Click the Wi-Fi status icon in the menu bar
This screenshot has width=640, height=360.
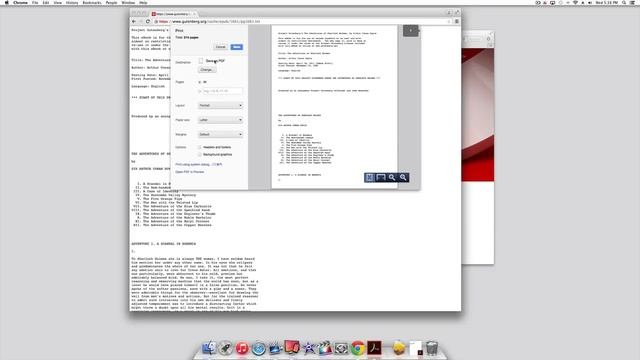tap(575, 2)
